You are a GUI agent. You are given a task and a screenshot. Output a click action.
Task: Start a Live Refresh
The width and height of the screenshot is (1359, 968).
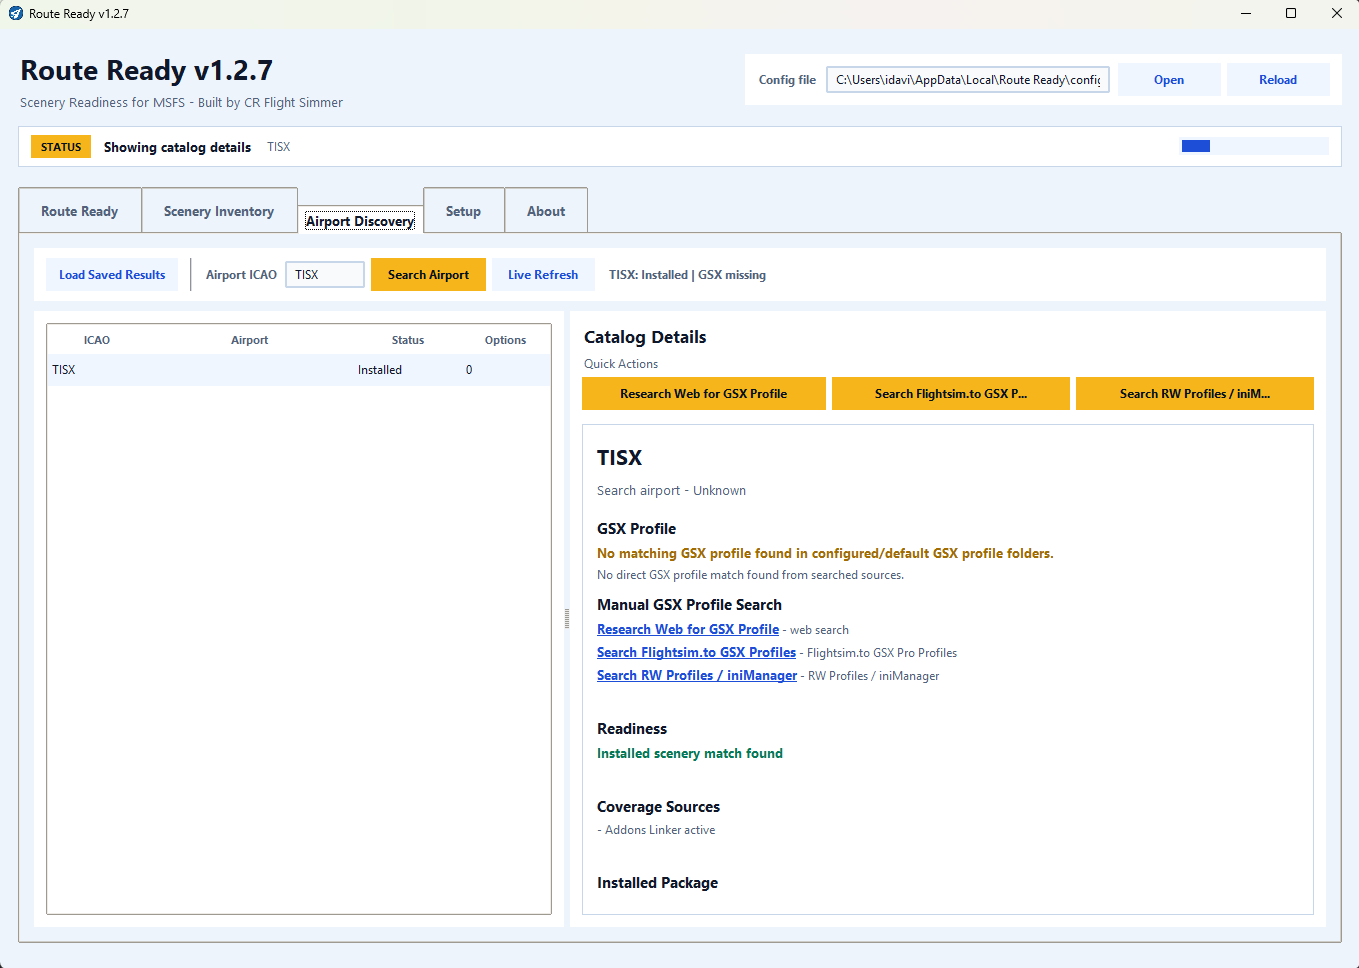(543, 275)
